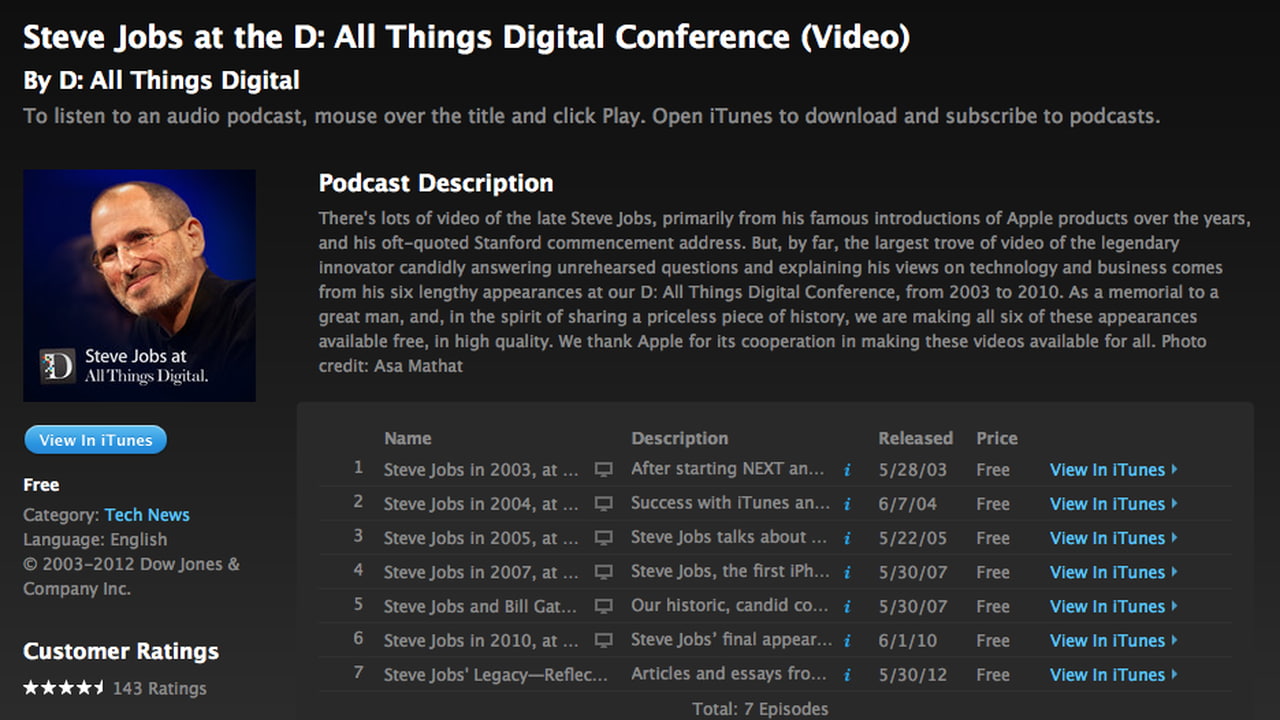Show info for Steve Jobs in 2005 episode
Screen dimensions: 1280x720
point(847,538)
